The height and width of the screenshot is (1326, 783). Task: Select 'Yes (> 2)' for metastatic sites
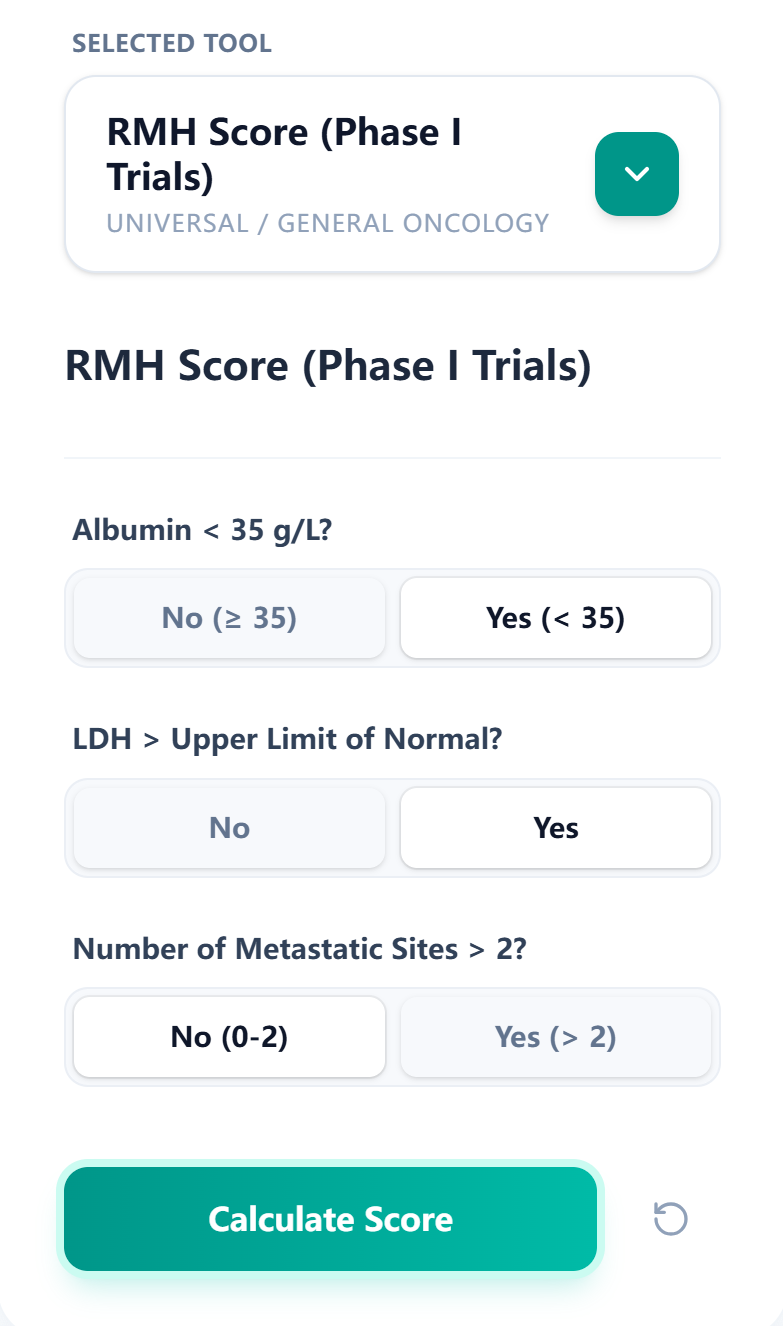(556, 1037)
